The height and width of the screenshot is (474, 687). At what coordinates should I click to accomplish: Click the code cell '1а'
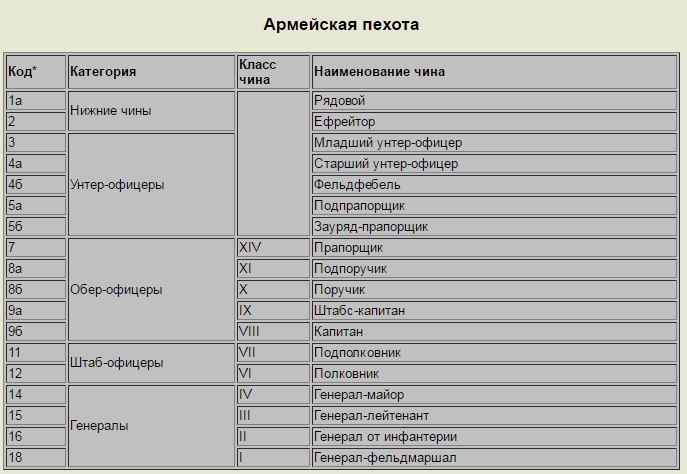click(36, 101)
